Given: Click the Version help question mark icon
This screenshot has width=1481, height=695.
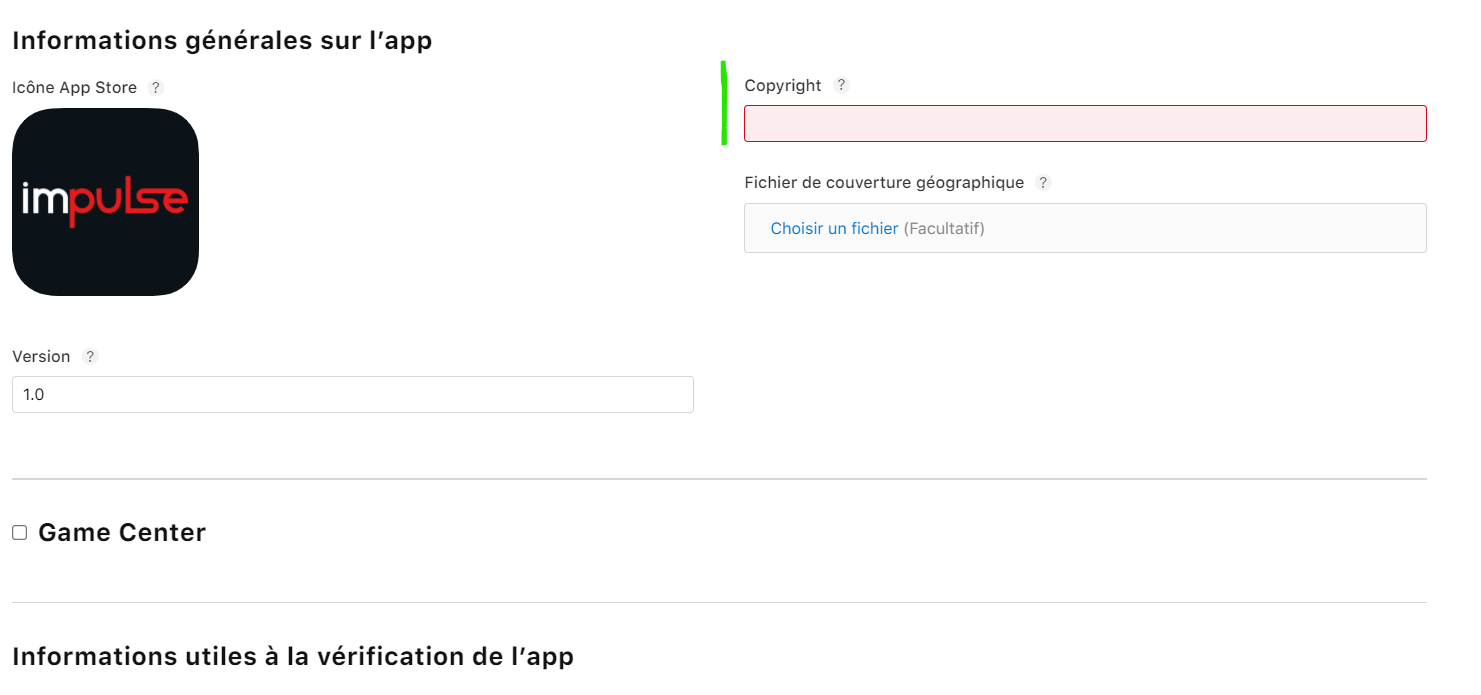Looking at the screenshot, I should [90, 356].
